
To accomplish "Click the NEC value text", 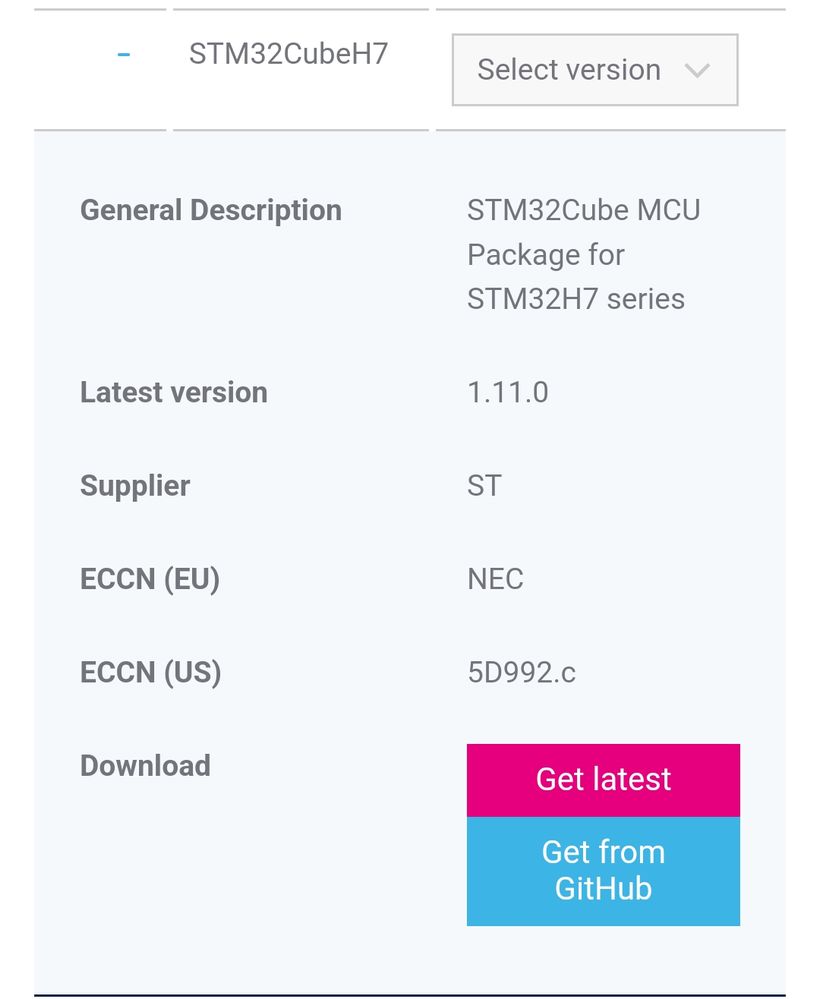I will 496,579.
